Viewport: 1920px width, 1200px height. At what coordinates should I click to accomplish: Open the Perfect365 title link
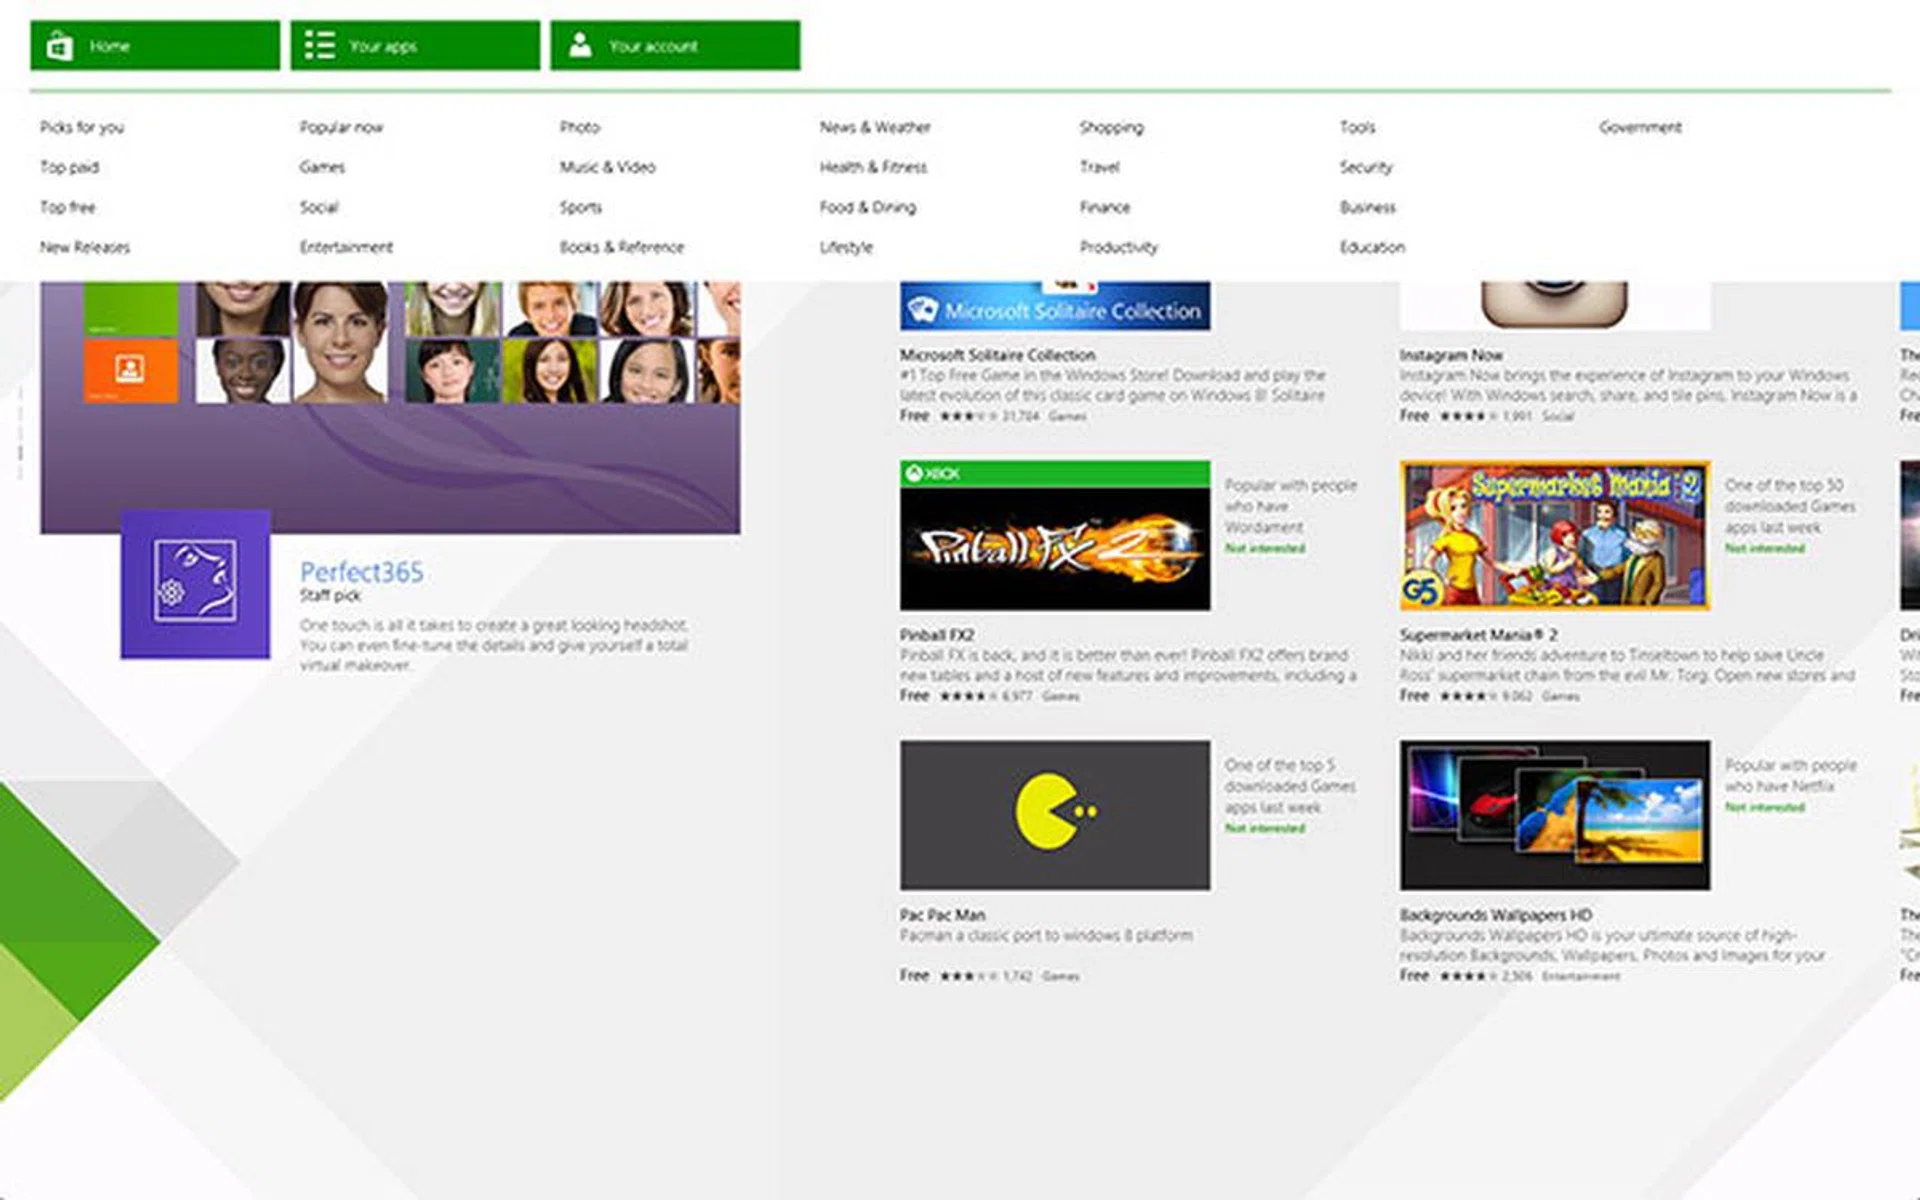(x=361, y=572)
